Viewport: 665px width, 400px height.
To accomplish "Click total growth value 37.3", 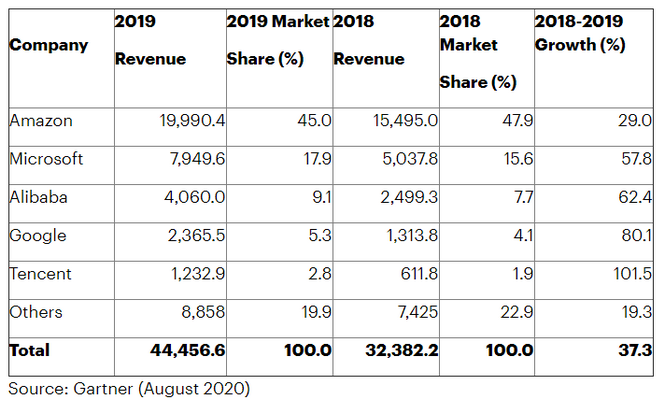I will (x=635, y=350).
